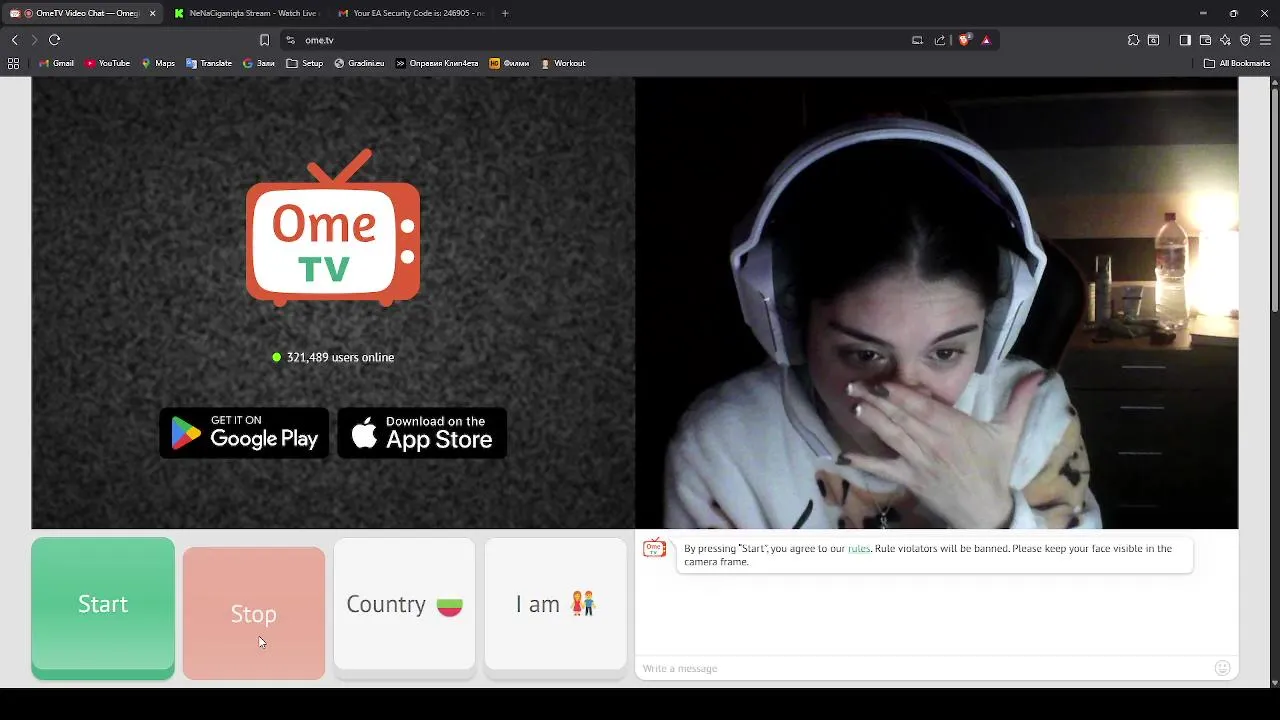Screen dimensions: 1280x720
Task: Get the app on Google Play
Action: coord(244,433)
